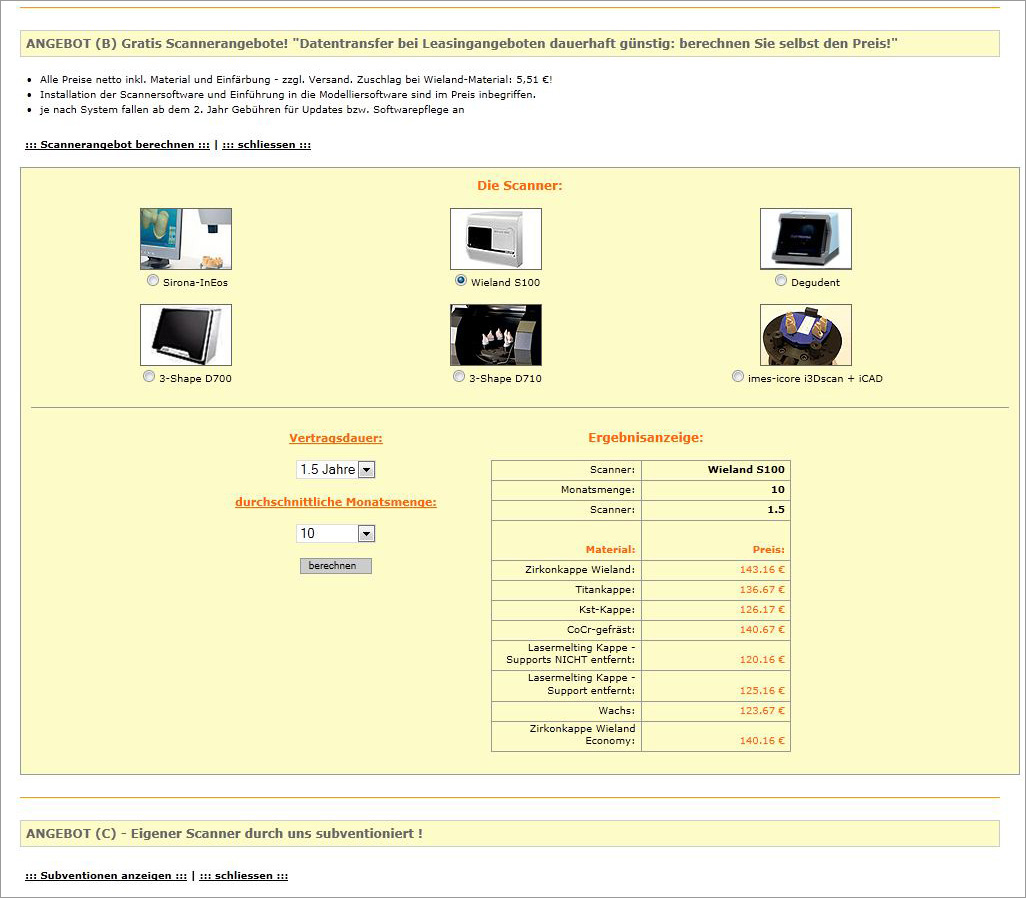Click the Degudent scanner picture
Image resolution: width=1026 pixels, height=898 pixels.
point(806,239)
